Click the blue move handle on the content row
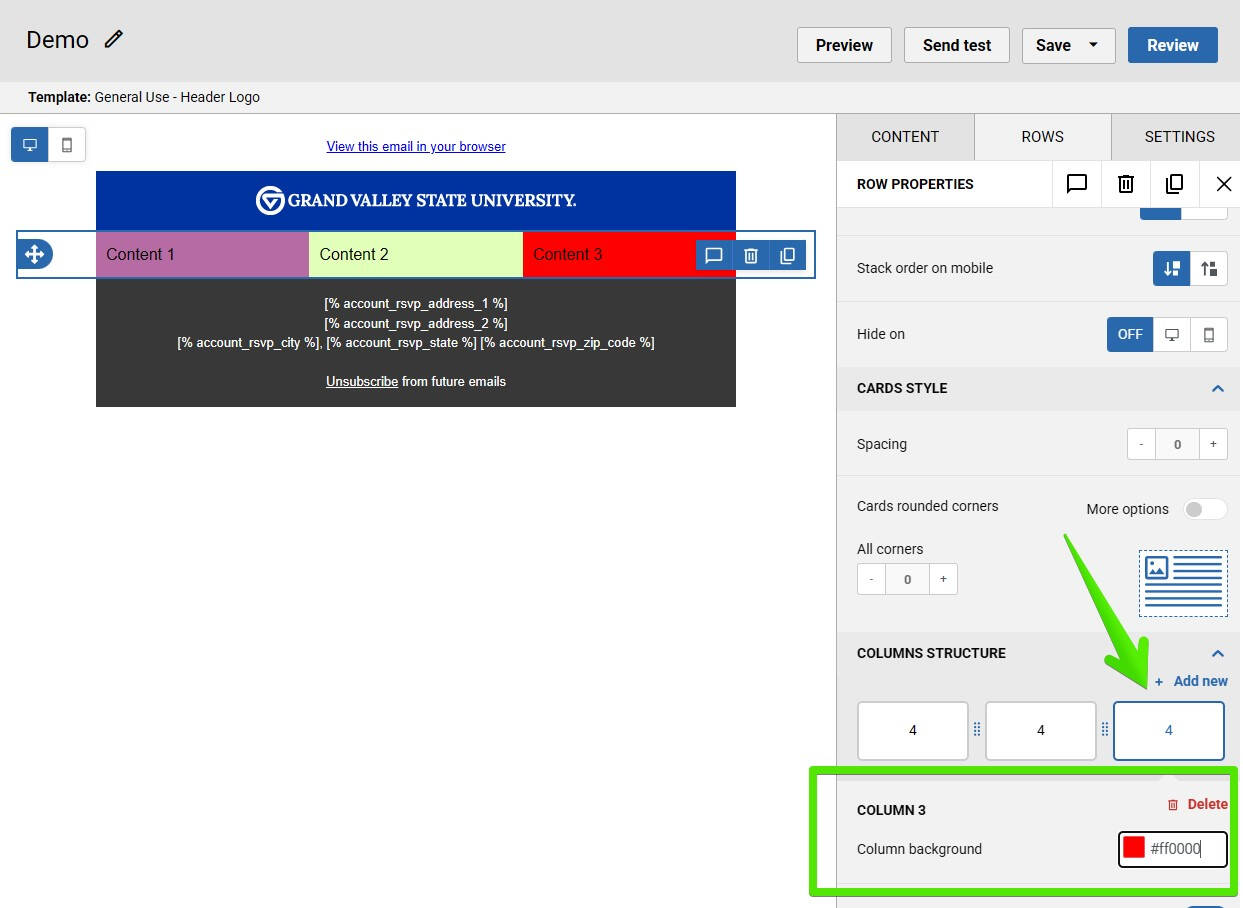 pyautogui.click(x=35, y=254)
